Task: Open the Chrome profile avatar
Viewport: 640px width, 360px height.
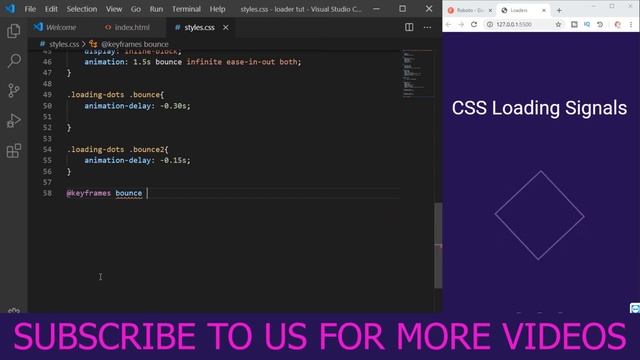Action: [618, 24]
